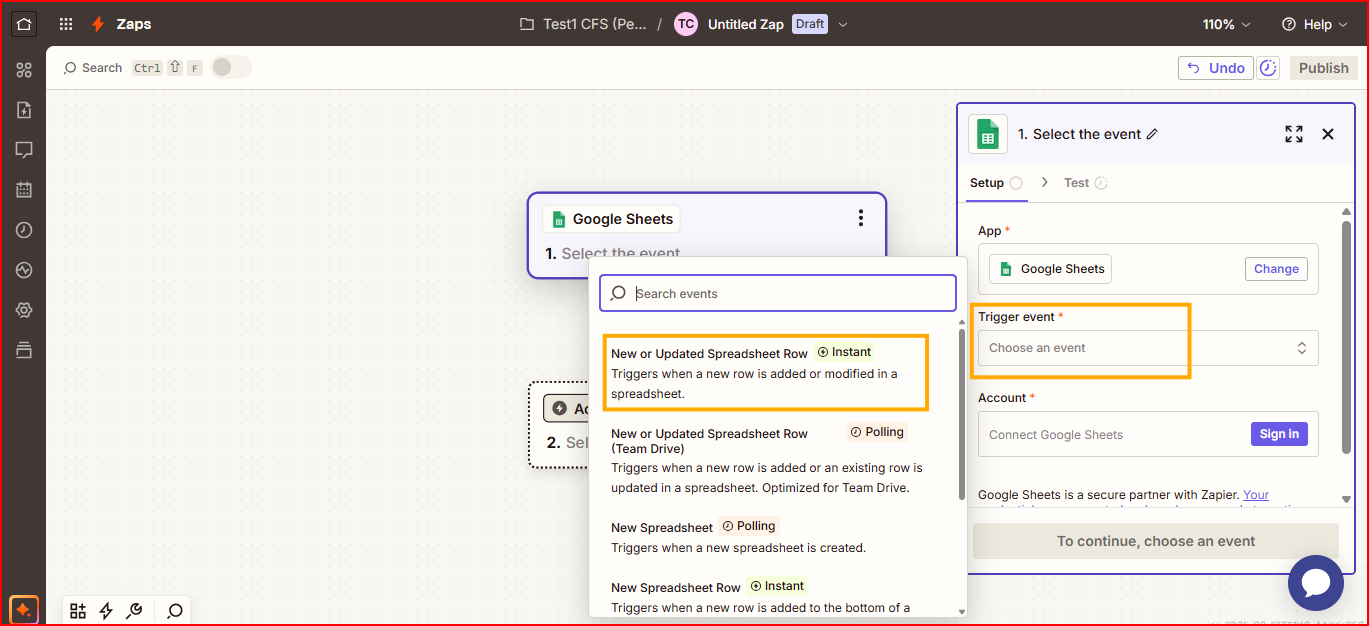The height and width of the screenshot is (626, 1369).
Task: Click the version timer icon beside Undo
Action: coord(1267,68)
